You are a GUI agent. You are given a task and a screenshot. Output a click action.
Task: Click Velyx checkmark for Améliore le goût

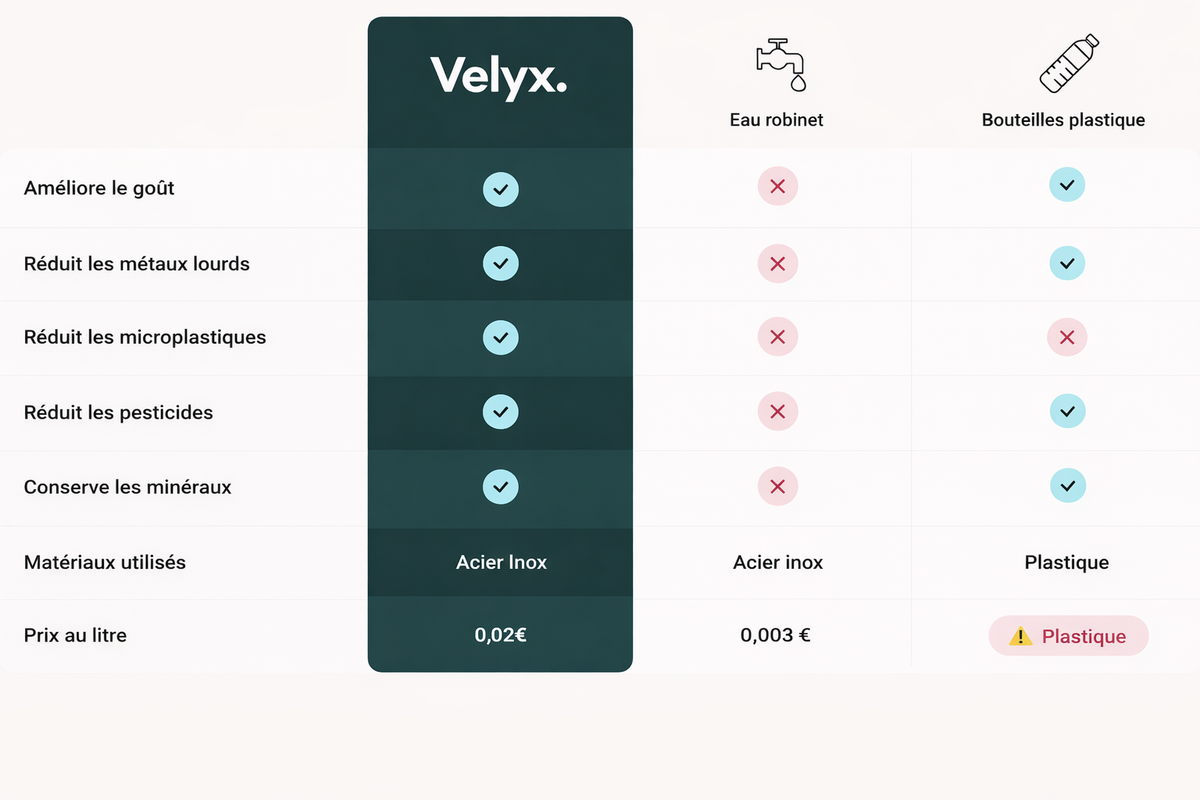500,189
